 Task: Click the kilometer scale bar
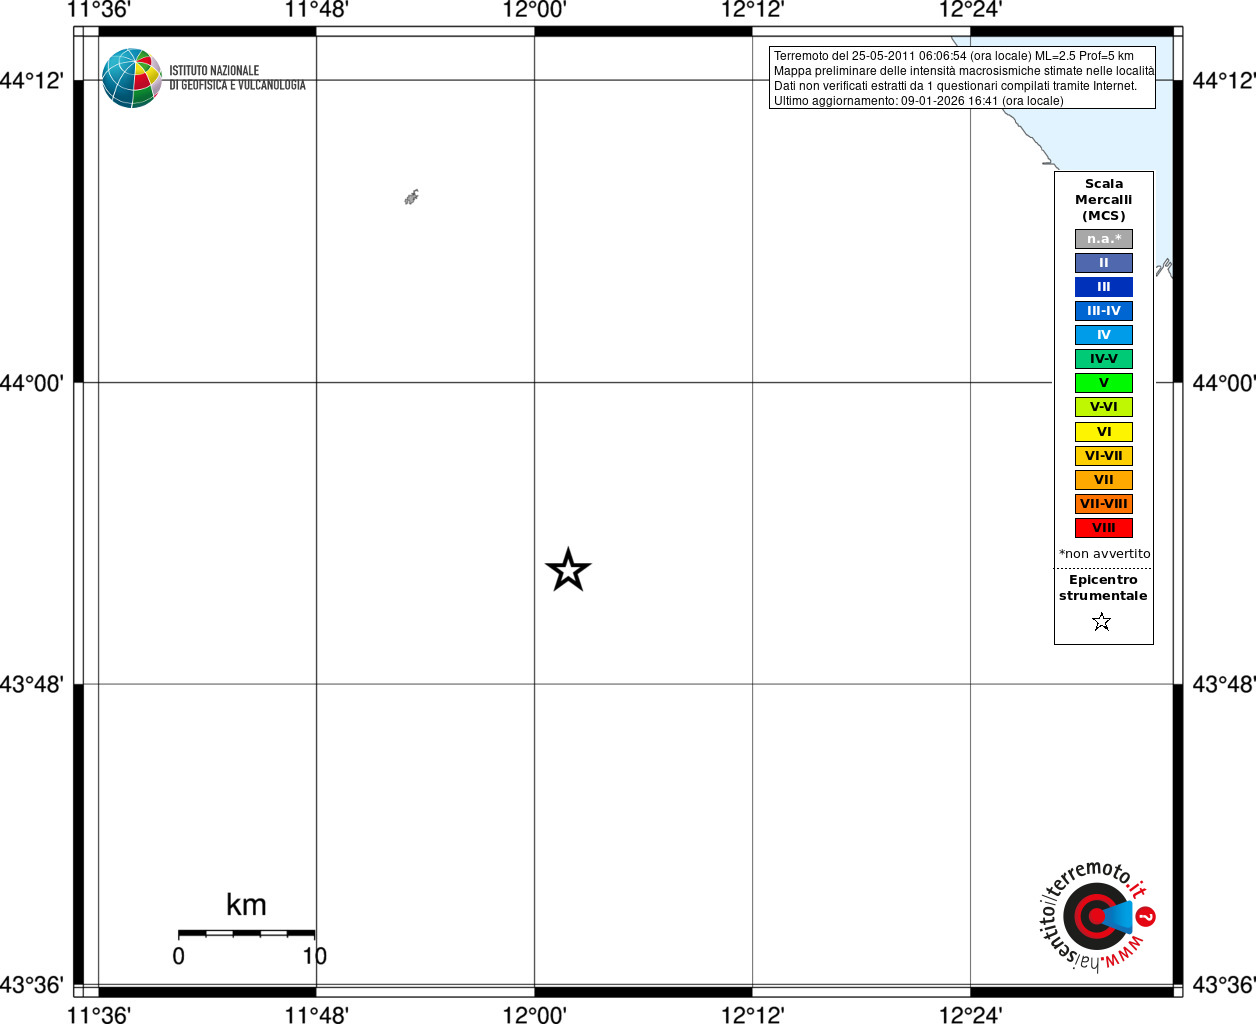click(x=246, y=933)
